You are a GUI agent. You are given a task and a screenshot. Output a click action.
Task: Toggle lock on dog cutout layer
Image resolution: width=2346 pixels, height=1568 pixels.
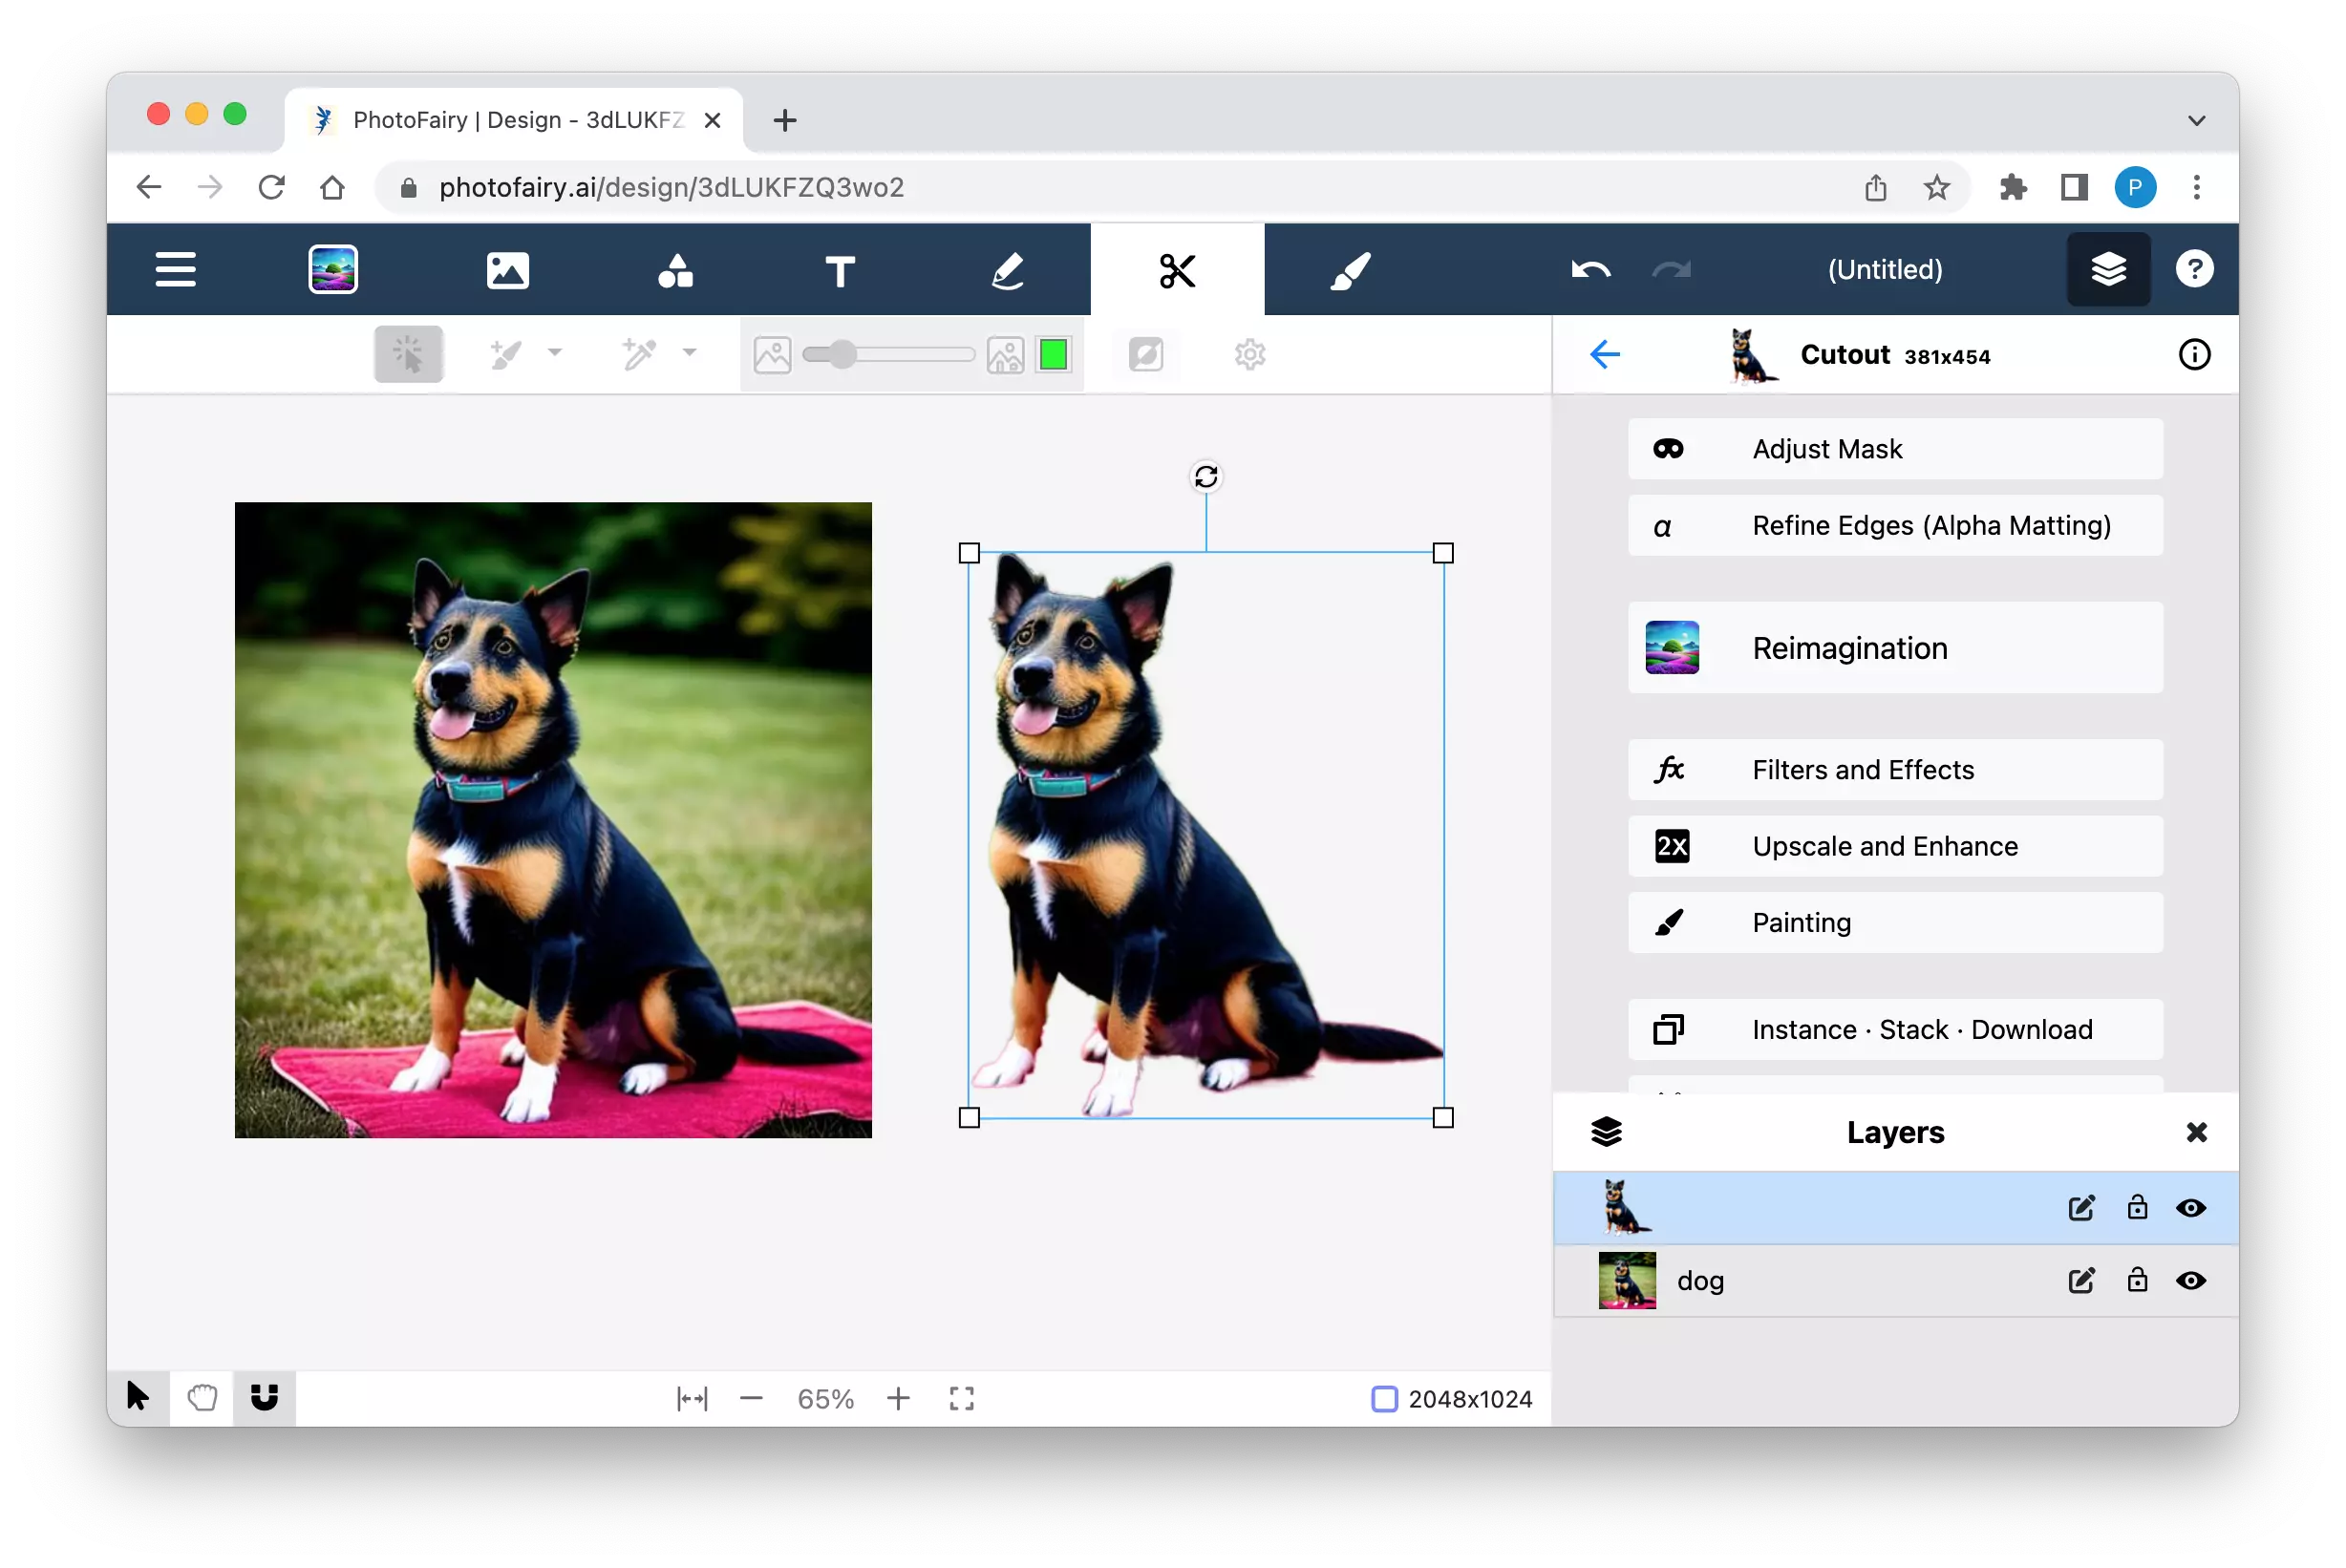(x=2140, y=1206)
